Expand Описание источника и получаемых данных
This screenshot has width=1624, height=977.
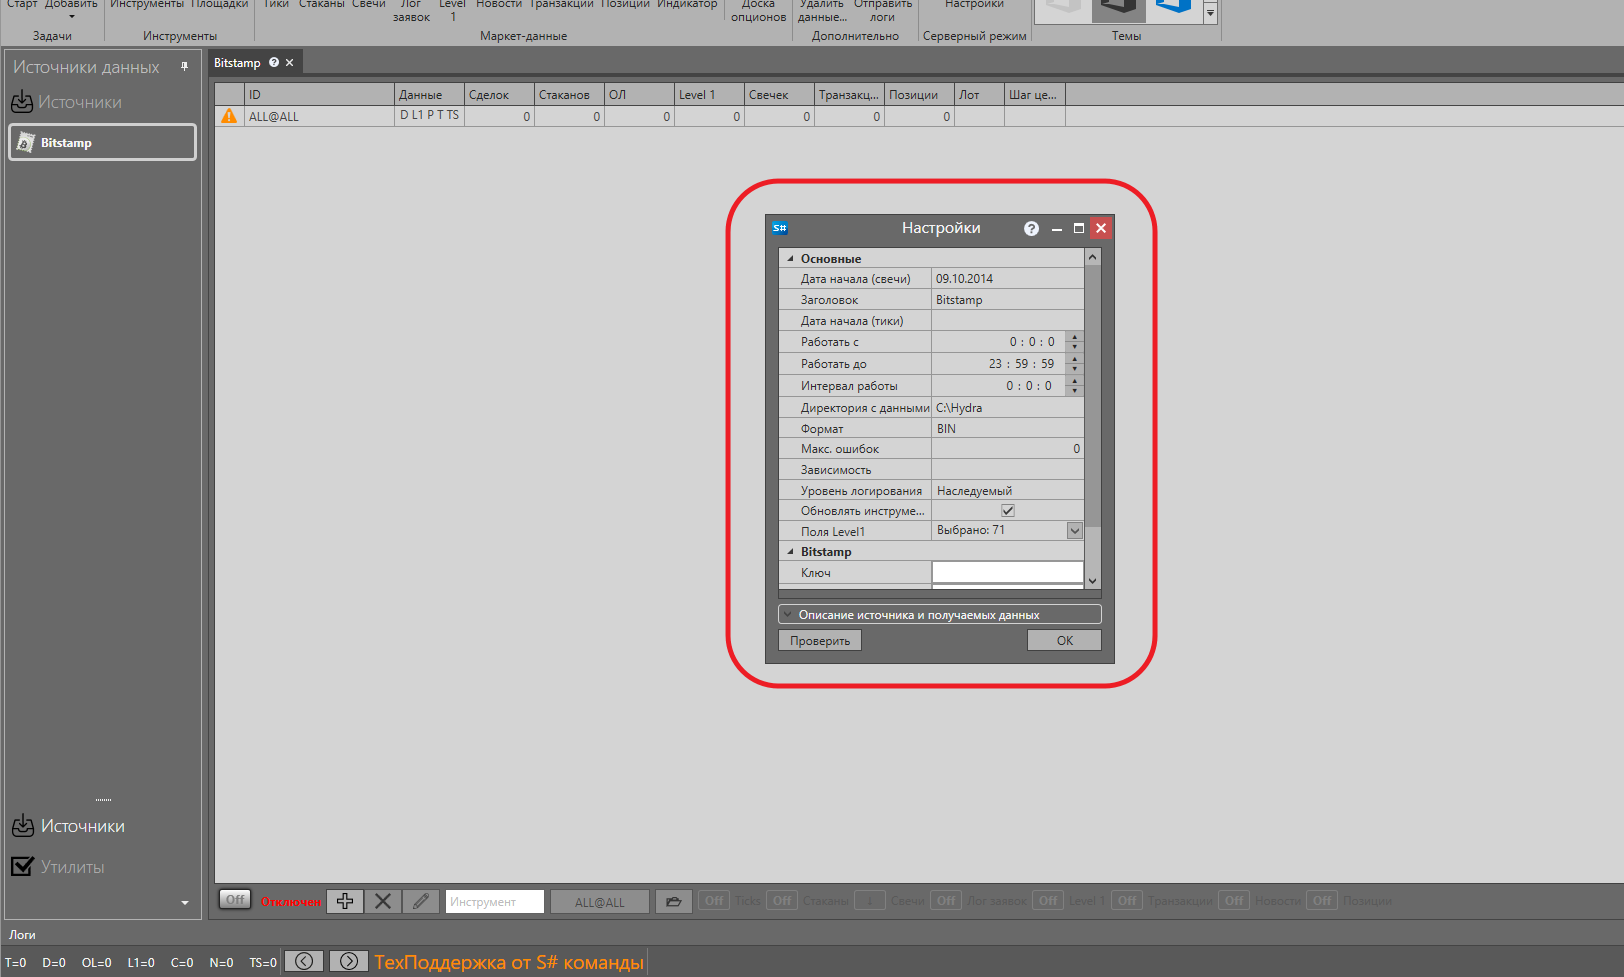pyautogui.click(x=939, y=615)
